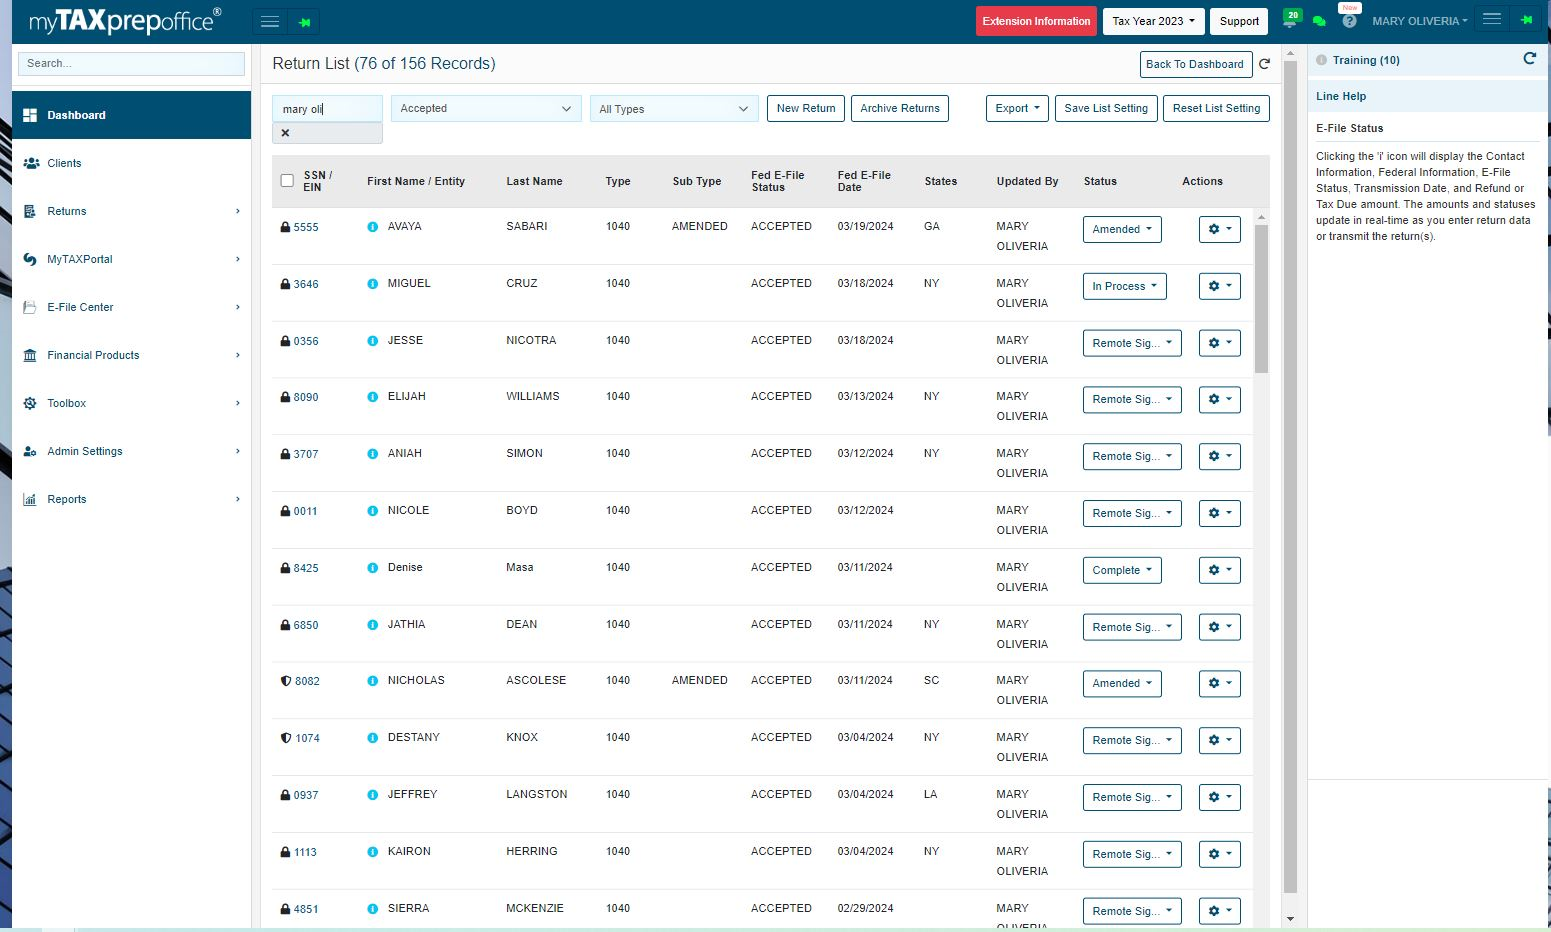Expand Toolbox menu in sidebar
The width and height of the screenshot is (1551, 932).
point(131,403)
